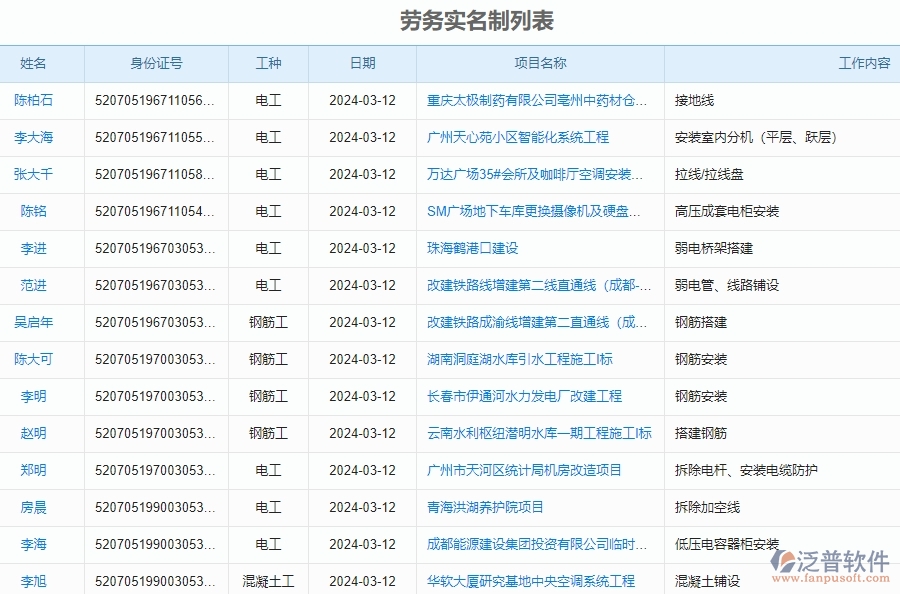The height and width of the screenshot is (594, 900).
Task: Click the 身份证号 column header
Action: coord(156,63)
